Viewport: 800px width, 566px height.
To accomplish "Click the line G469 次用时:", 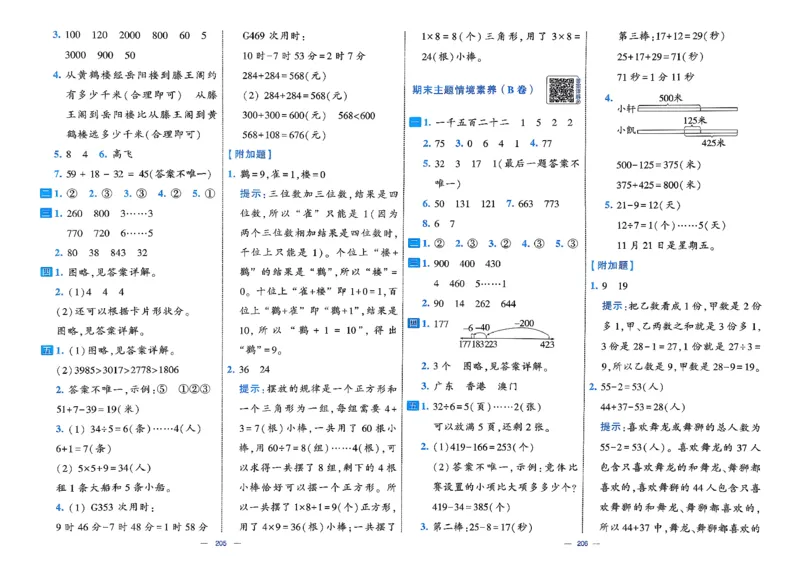I will 273,36.
